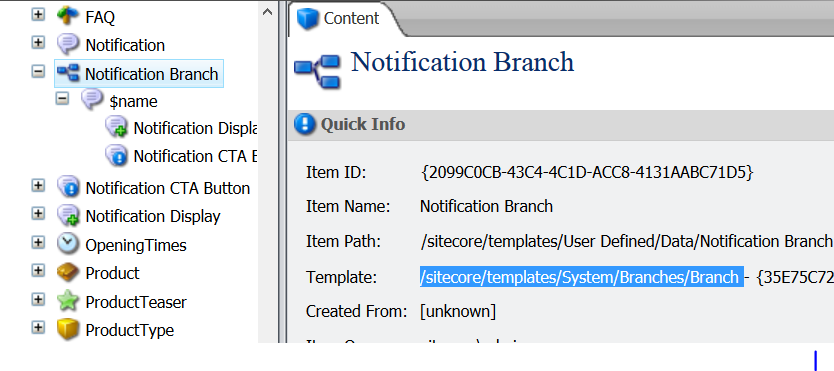Expand the FAQ tree node
The height and width of the screenshot is (371, 834).
coord(38,14)
